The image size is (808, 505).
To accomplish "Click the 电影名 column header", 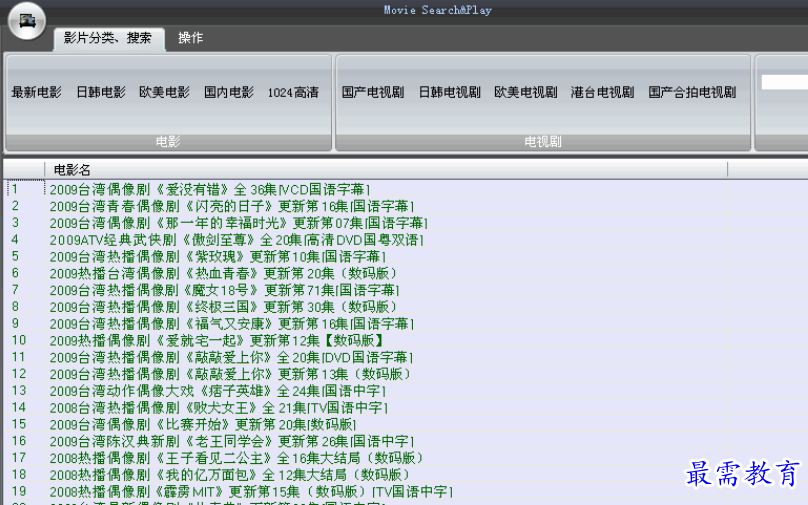I will [386, 170].
